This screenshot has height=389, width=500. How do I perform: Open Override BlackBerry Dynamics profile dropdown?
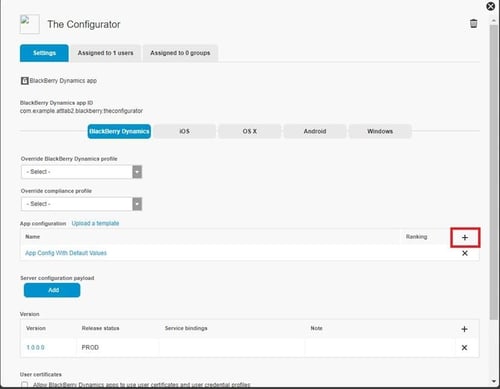(82, 172)
